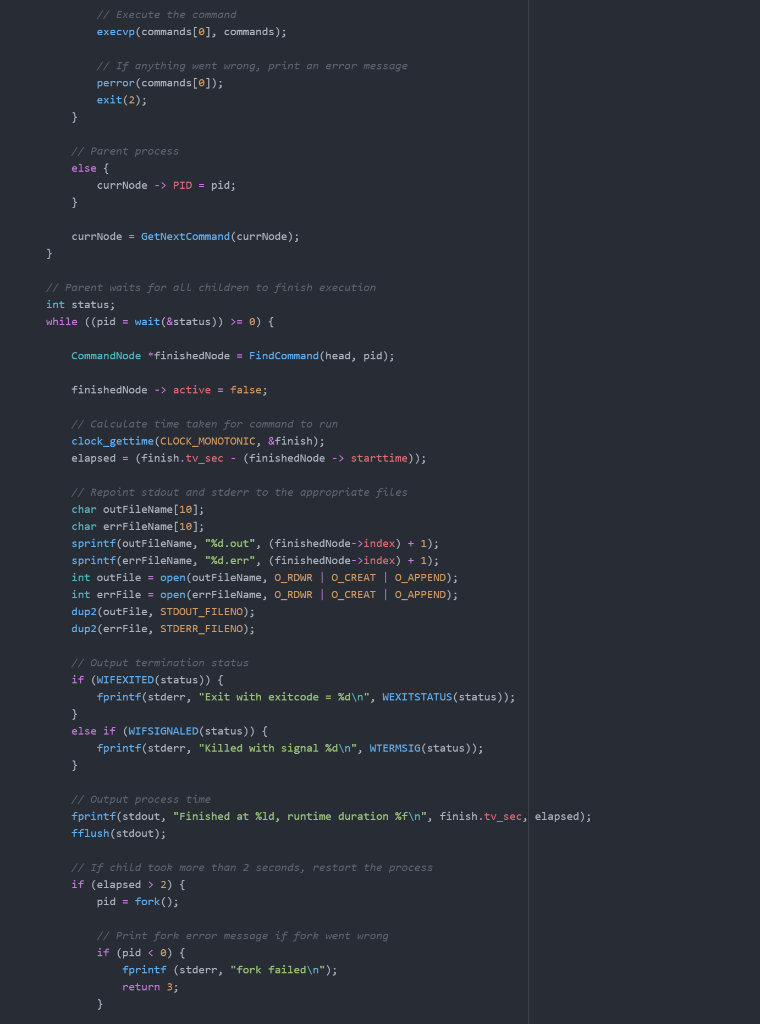Click the '// Calculate time taken' comment
760x1024 pixels.
(204, 424)
